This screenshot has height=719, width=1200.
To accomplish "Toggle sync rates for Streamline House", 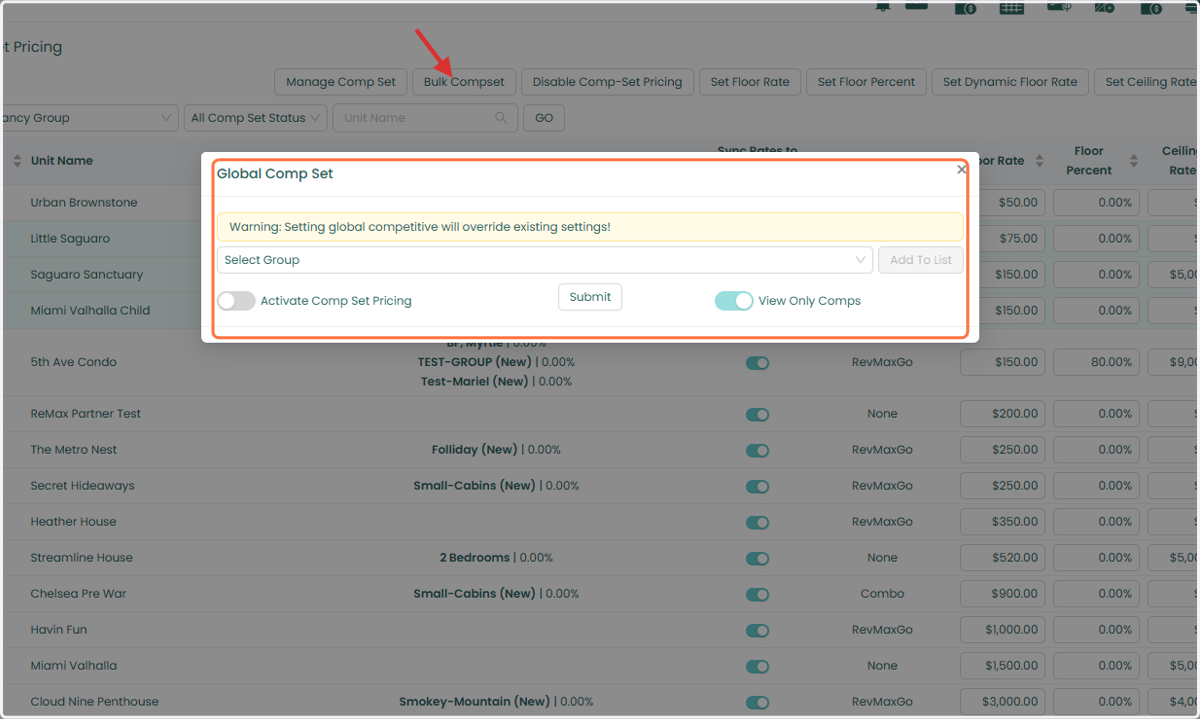I will (757, 558).
